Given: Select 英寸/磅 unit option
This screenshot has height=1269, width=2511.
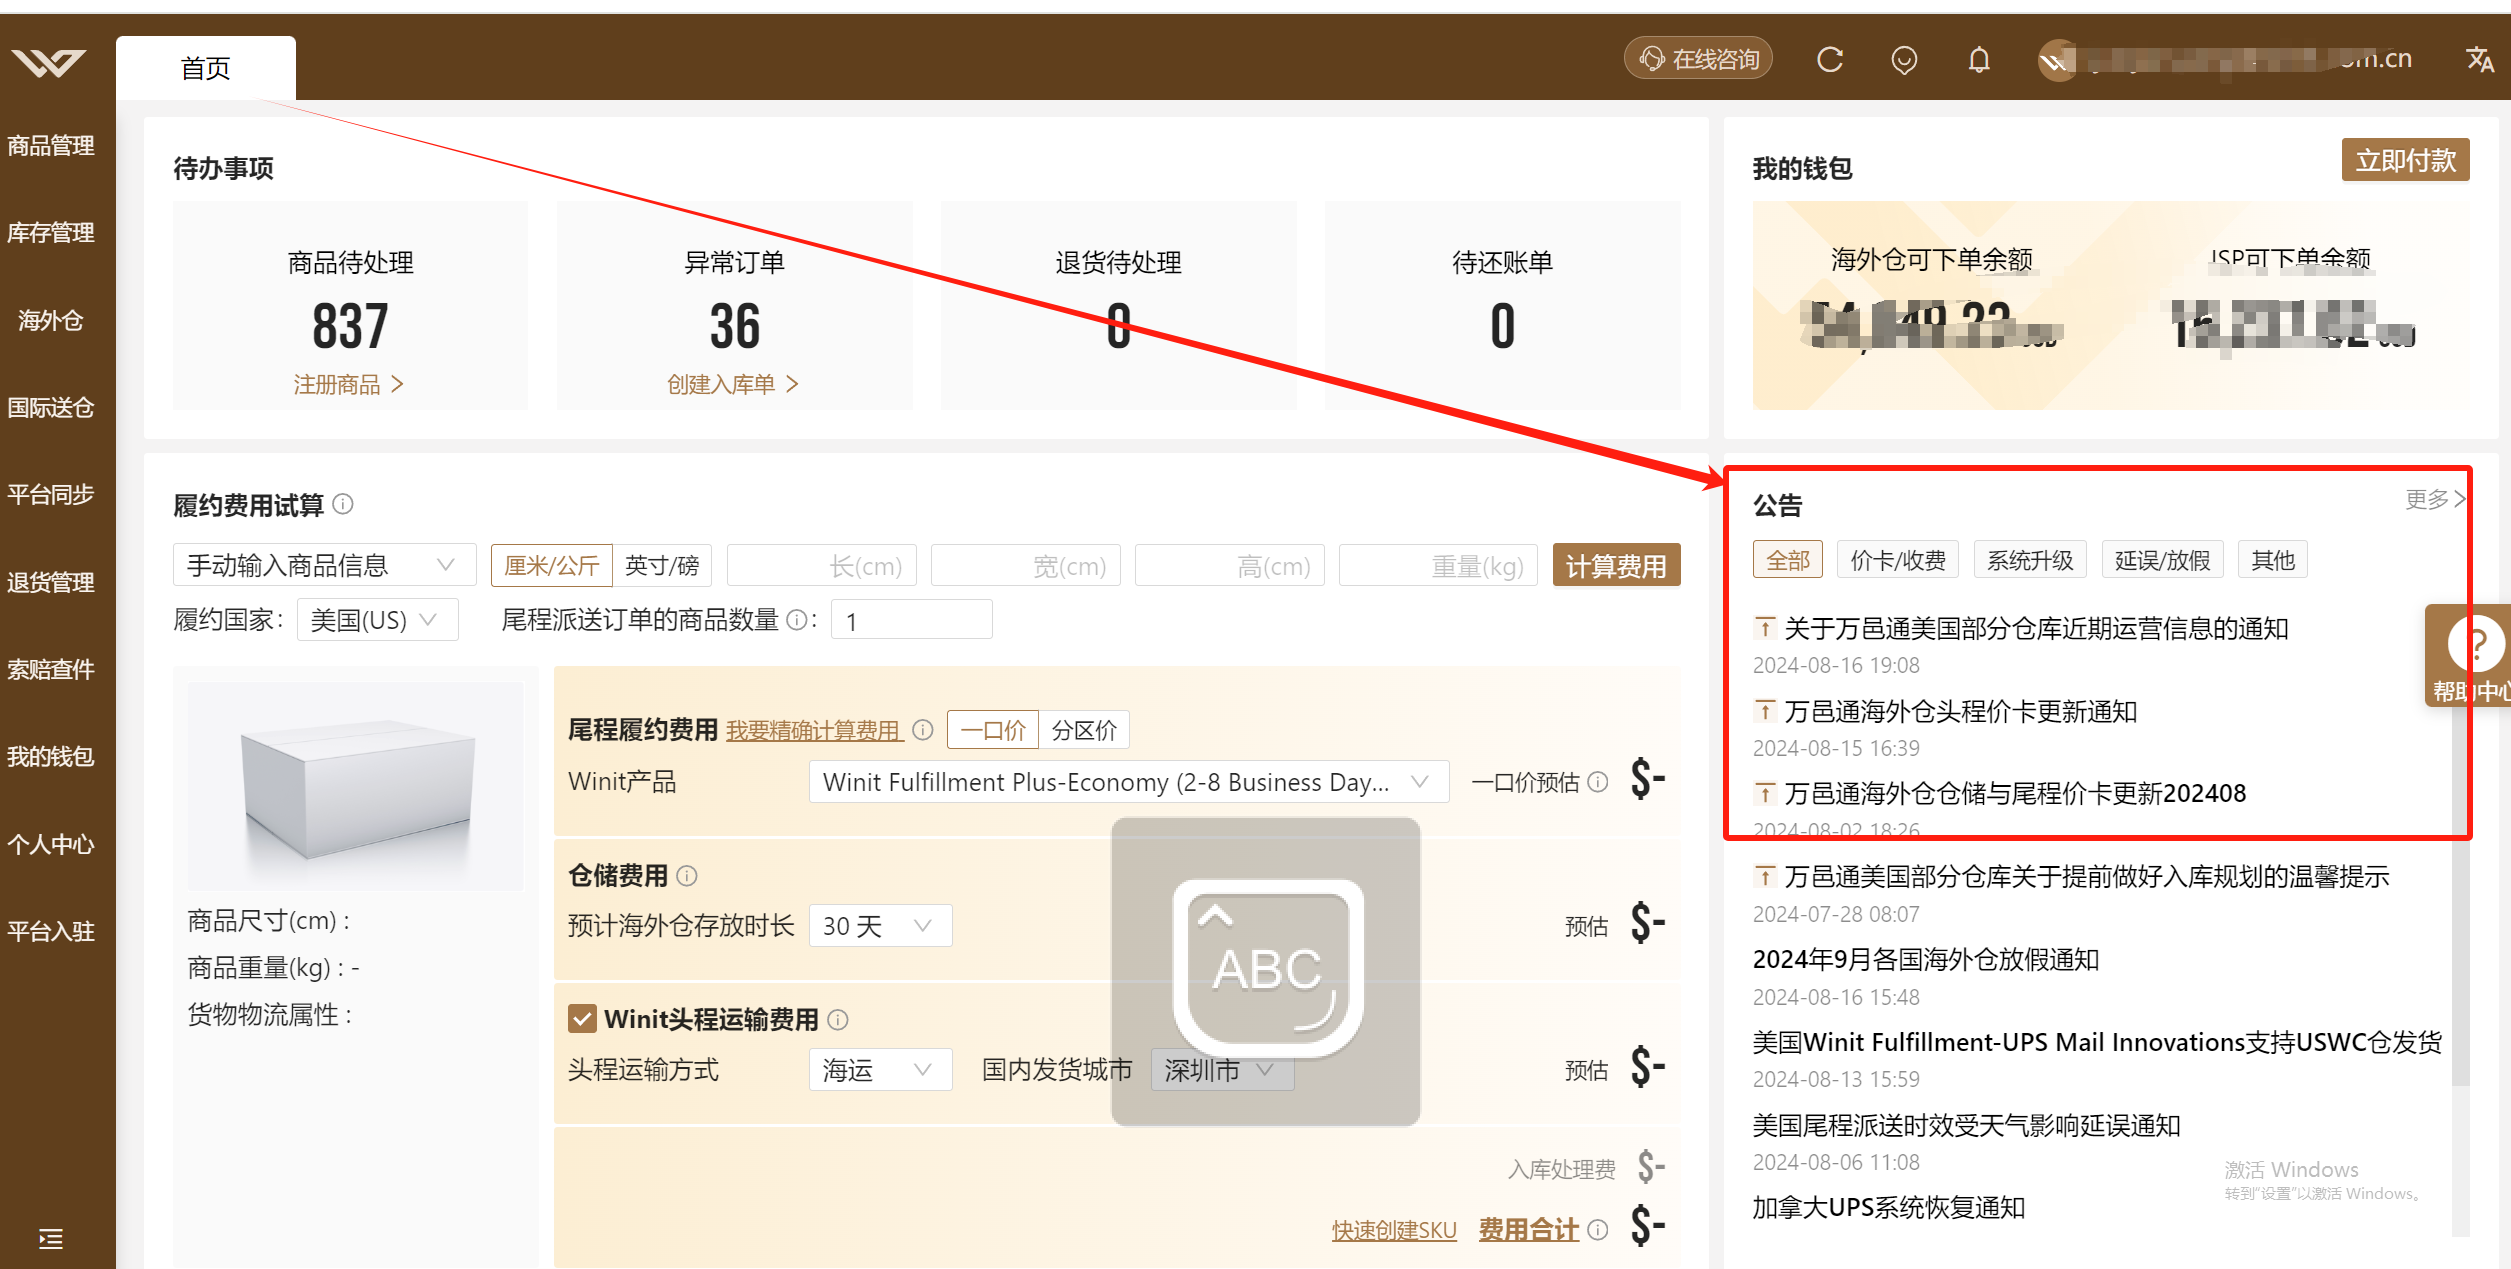Looking at the screenshot, I should (662, 566).
